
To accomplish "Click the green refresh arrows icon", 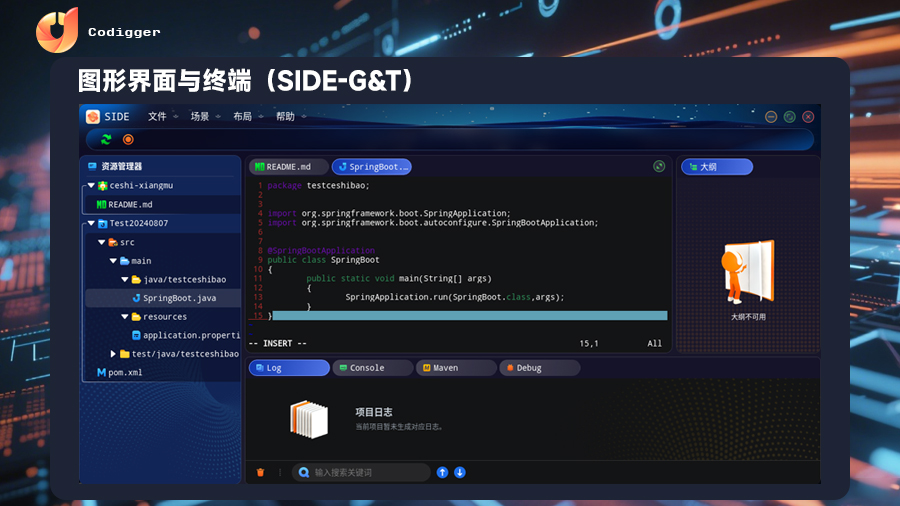I will (x=106, y=139).
